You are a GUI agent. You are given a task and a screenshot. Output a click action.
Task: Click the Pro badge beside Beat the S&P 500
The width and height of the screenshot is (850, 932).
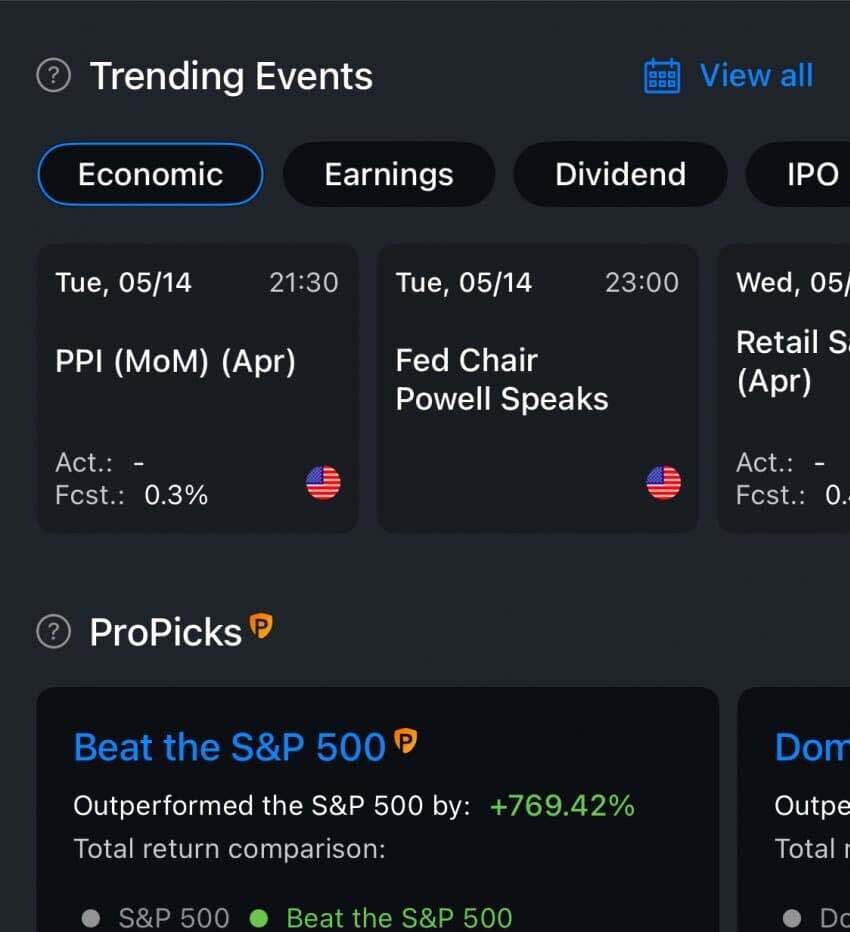coord(405,742)
